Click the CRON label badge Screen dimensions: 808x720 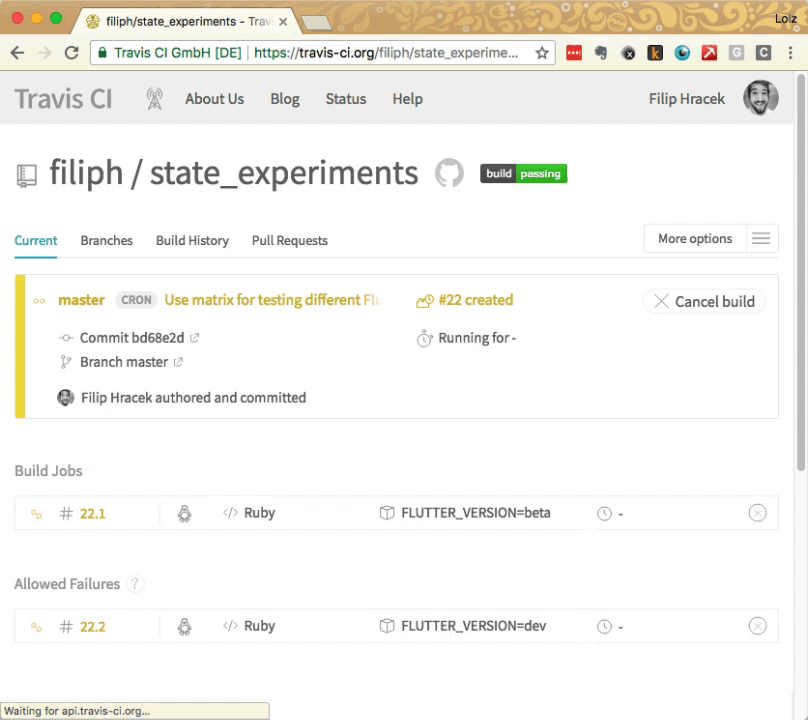[136, 300]
